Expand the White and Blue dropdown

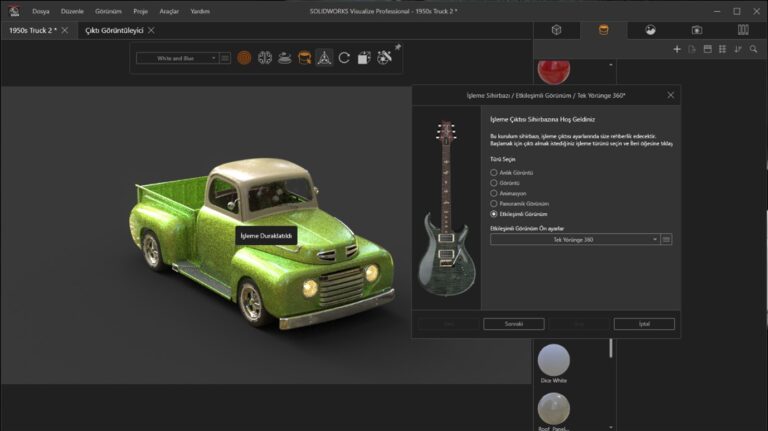(x=212, y=58)
